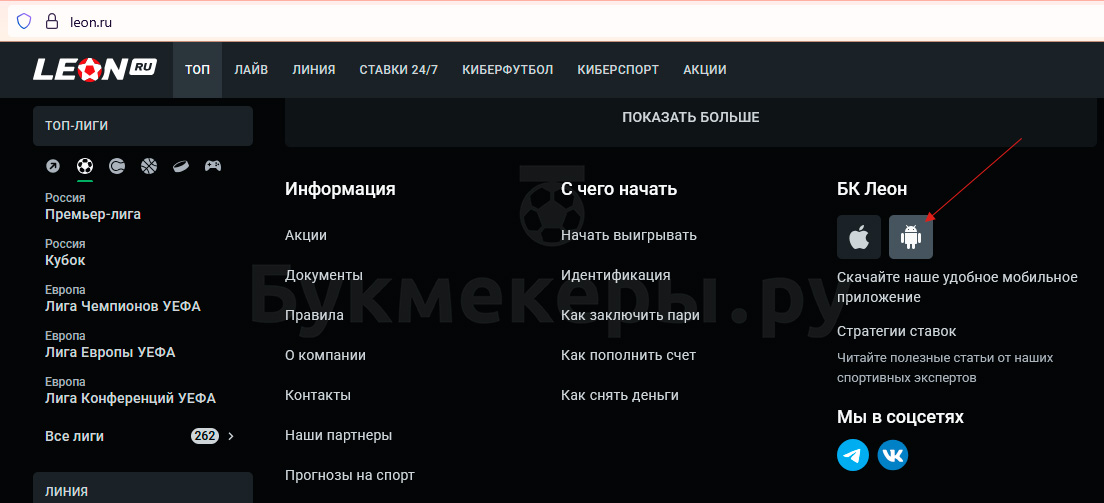This screenshot has width=1104, height=503.
Task: Select the basketball sport icon
Action: point(149,166)
